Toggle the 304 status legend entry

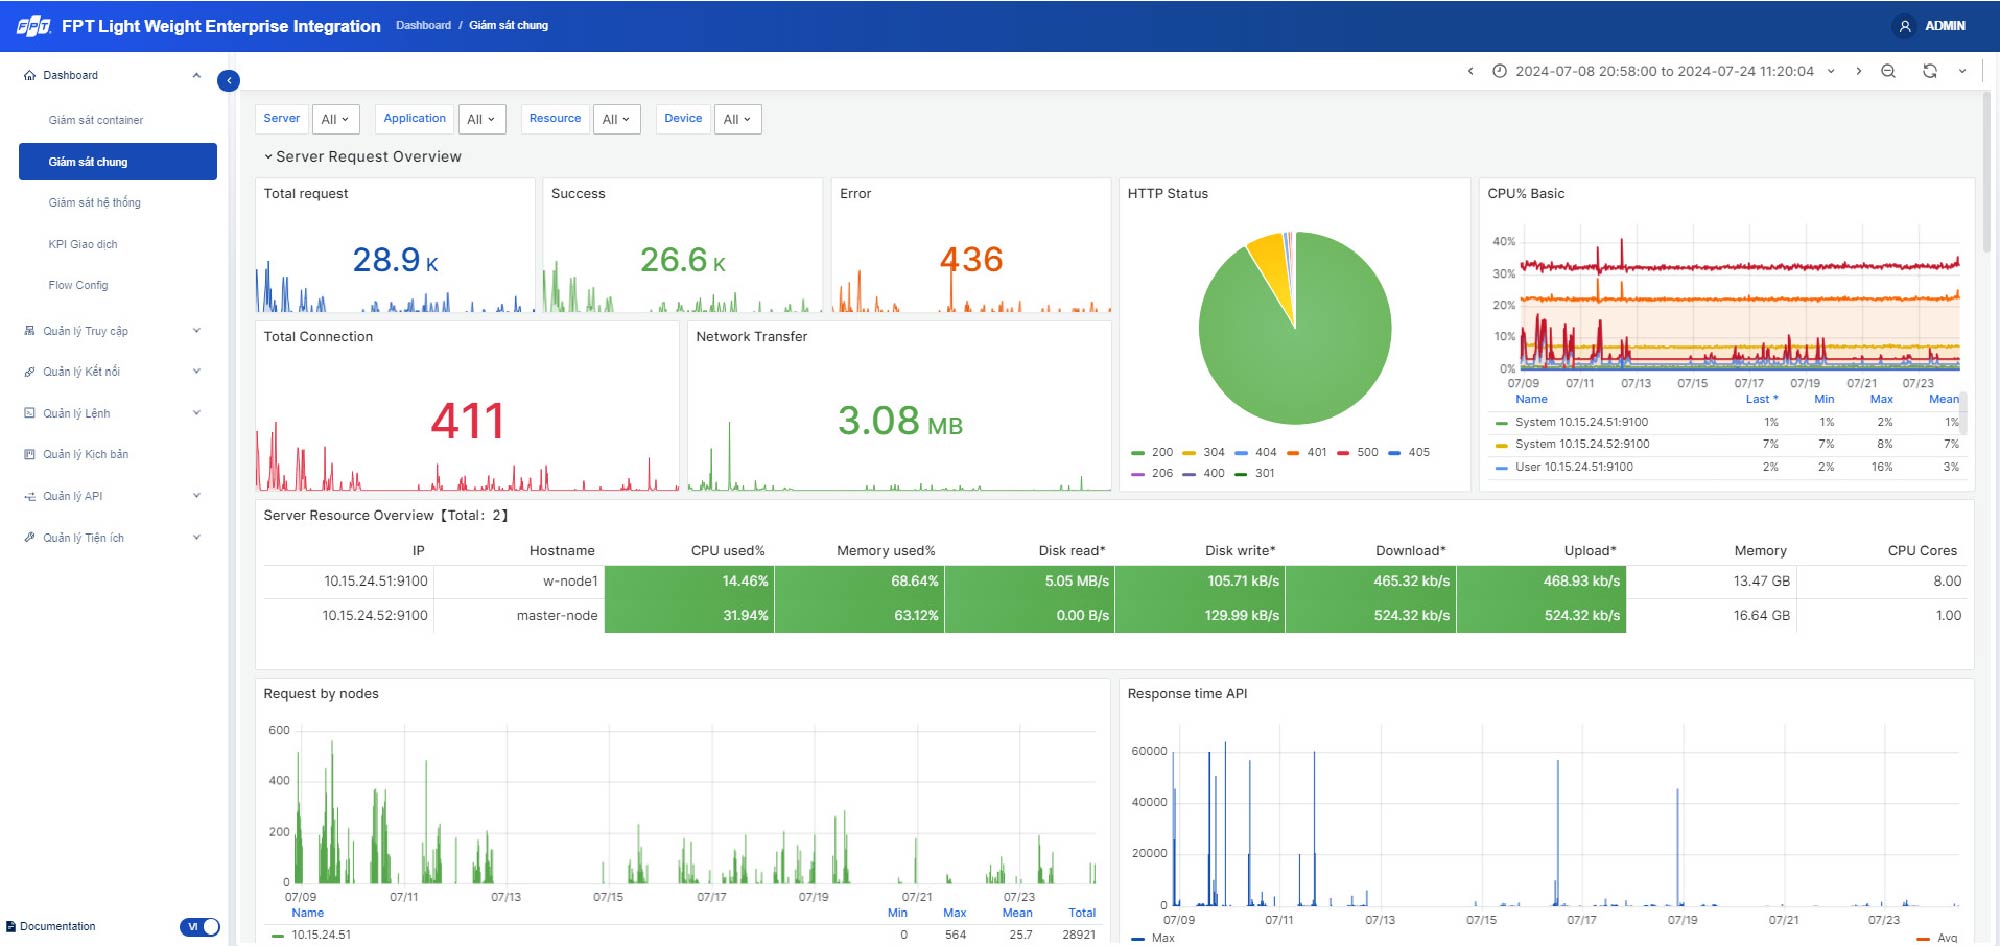[1204, 452]
